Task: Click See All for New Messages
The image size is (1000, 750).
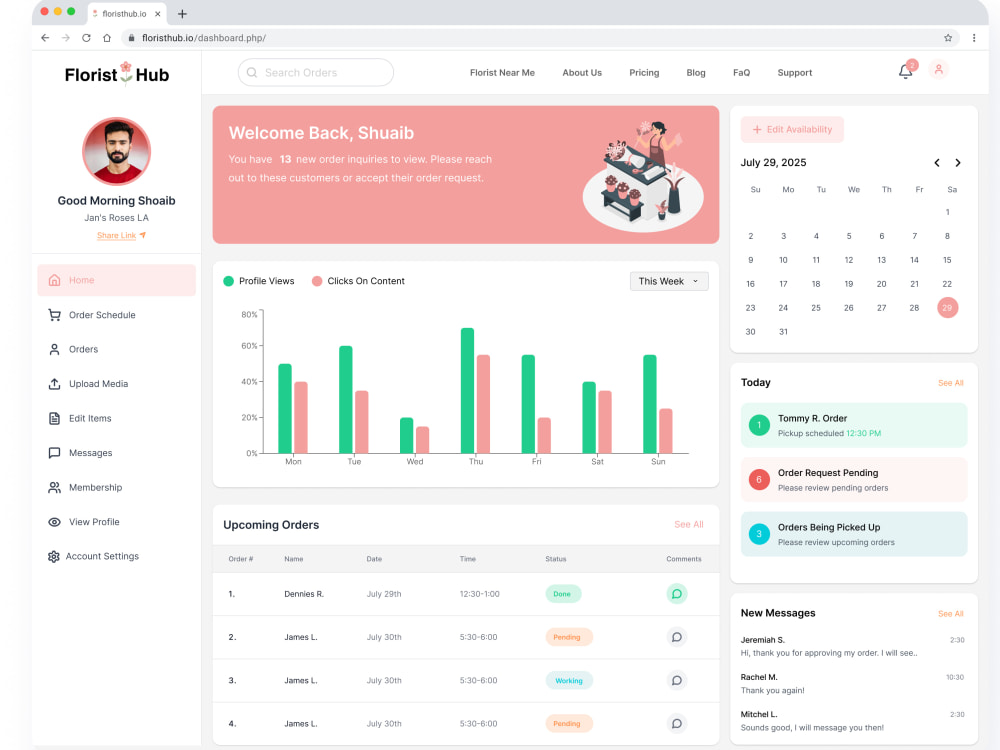Action: (x=950, y=614)
